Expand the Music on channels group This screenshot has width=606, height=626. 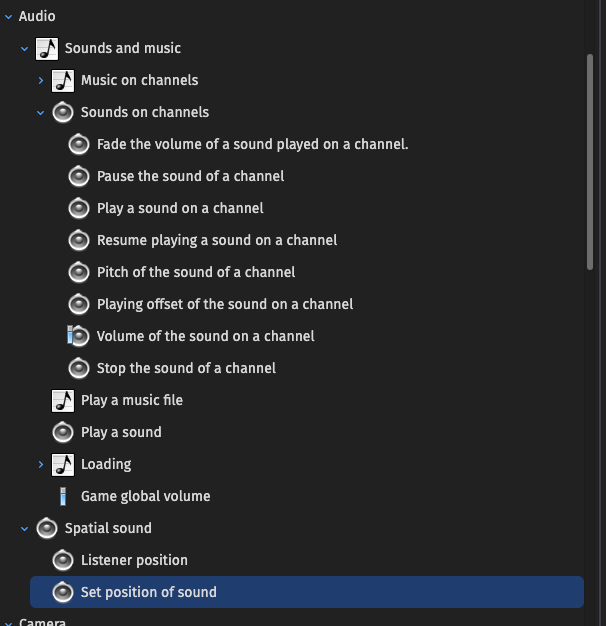point(41,81)
